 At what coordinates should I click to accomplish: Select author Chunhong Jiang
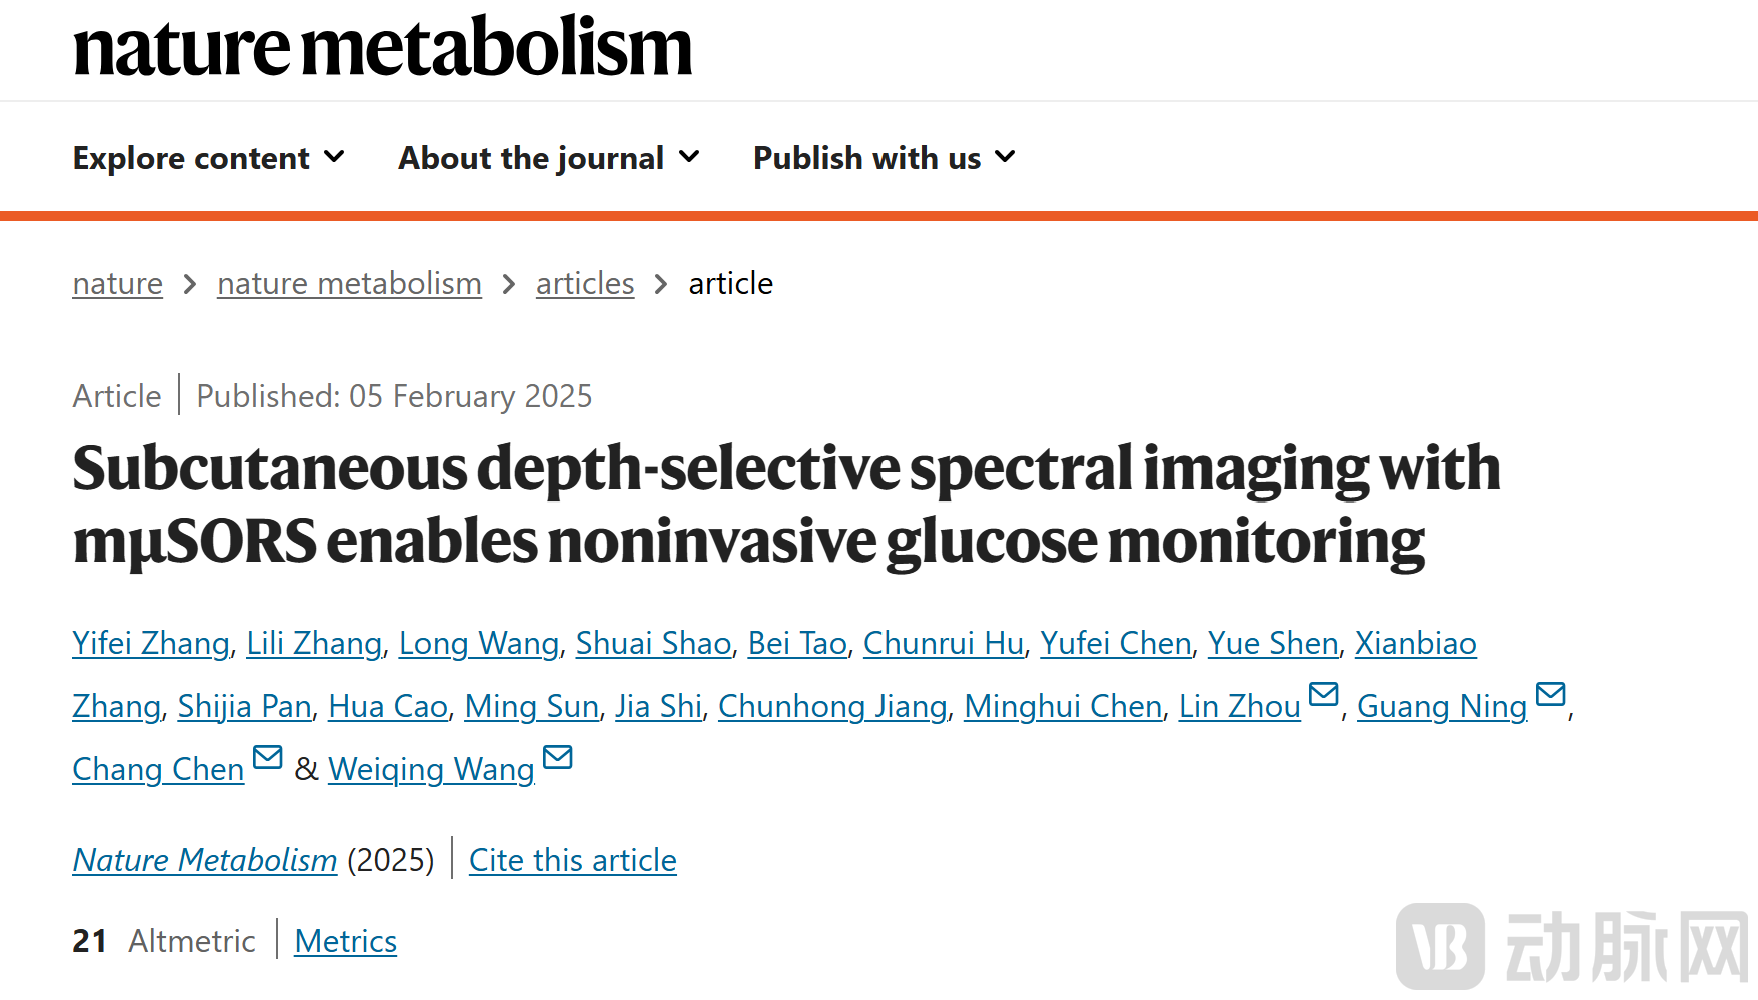pyautogui.click(x=832, y=706)
